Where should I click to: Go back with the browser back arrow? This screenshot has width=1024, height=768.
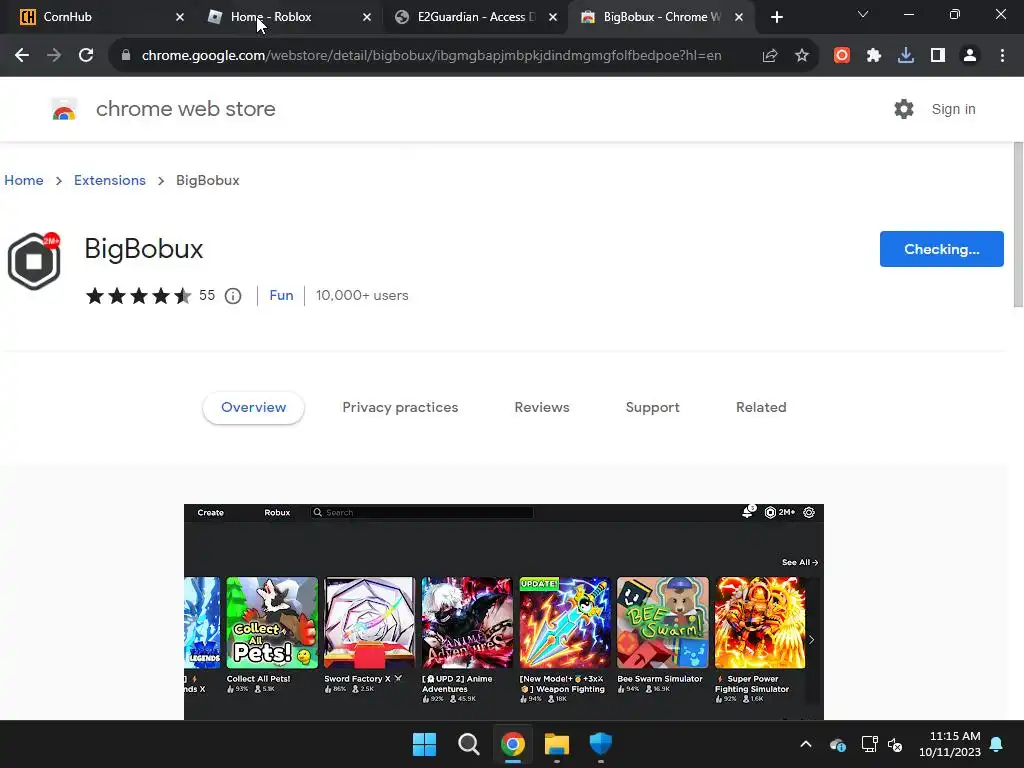tap(22, 56)
